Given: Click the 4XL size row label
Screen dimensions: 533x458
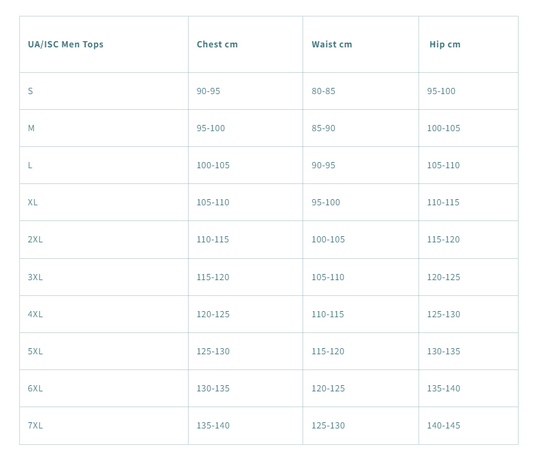Looking at the screenshot, I should tap(35, 314).
